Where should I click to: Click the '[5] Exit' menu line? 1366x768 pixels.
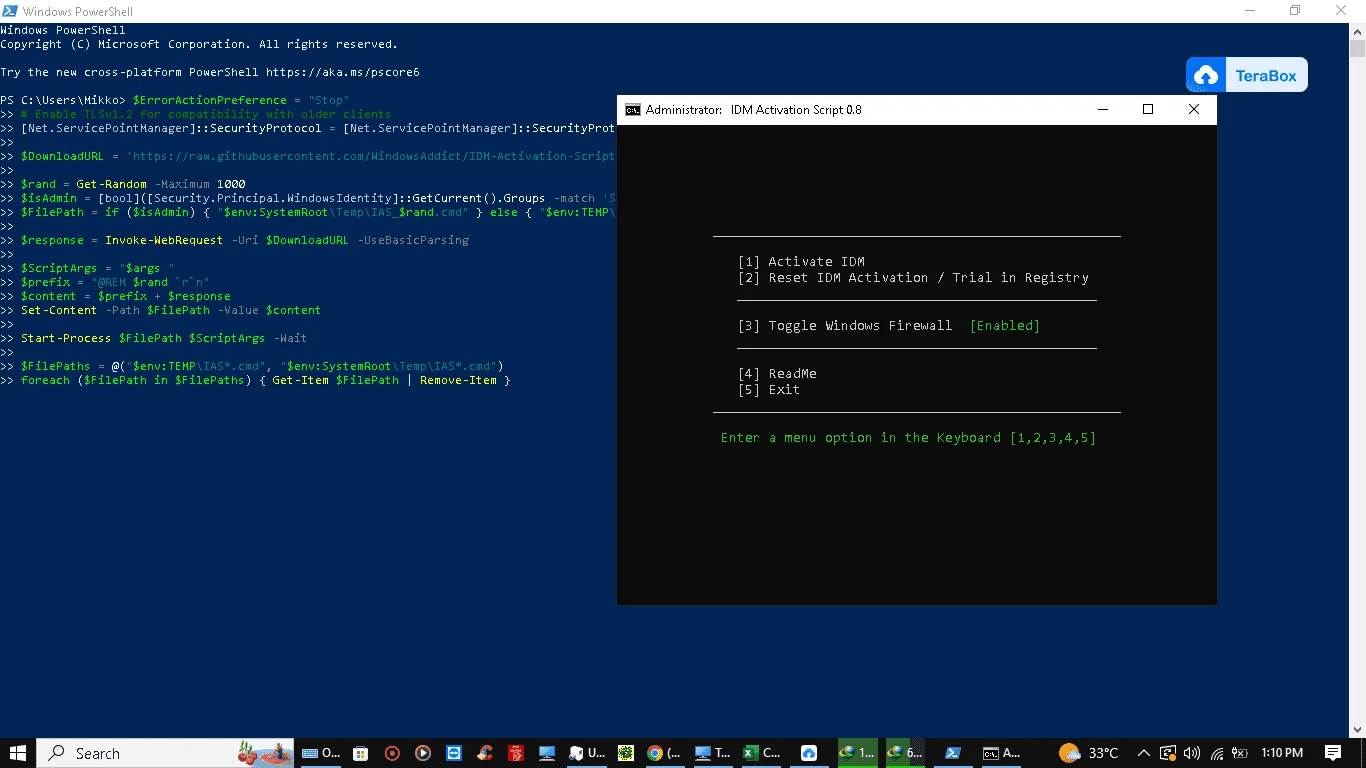click(x=769, y=390)
